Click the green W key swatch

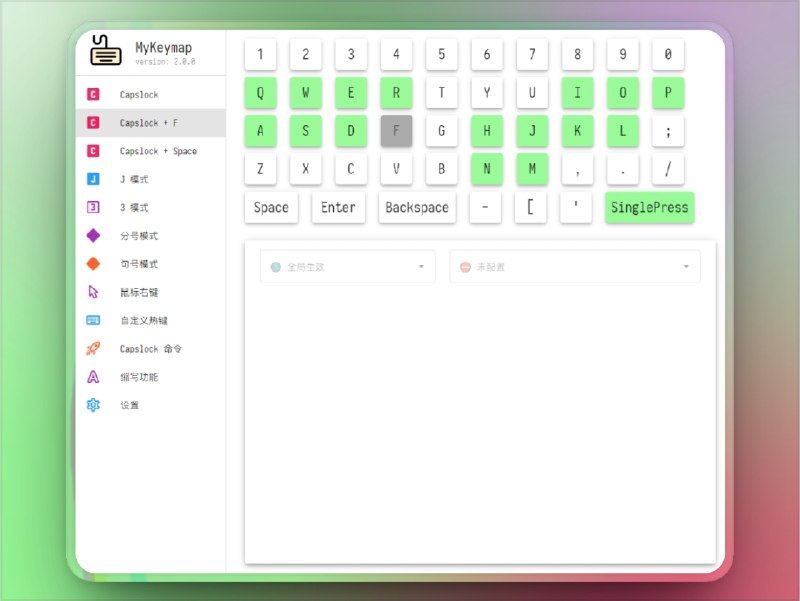pyautogui.click(x=305, y=92)
